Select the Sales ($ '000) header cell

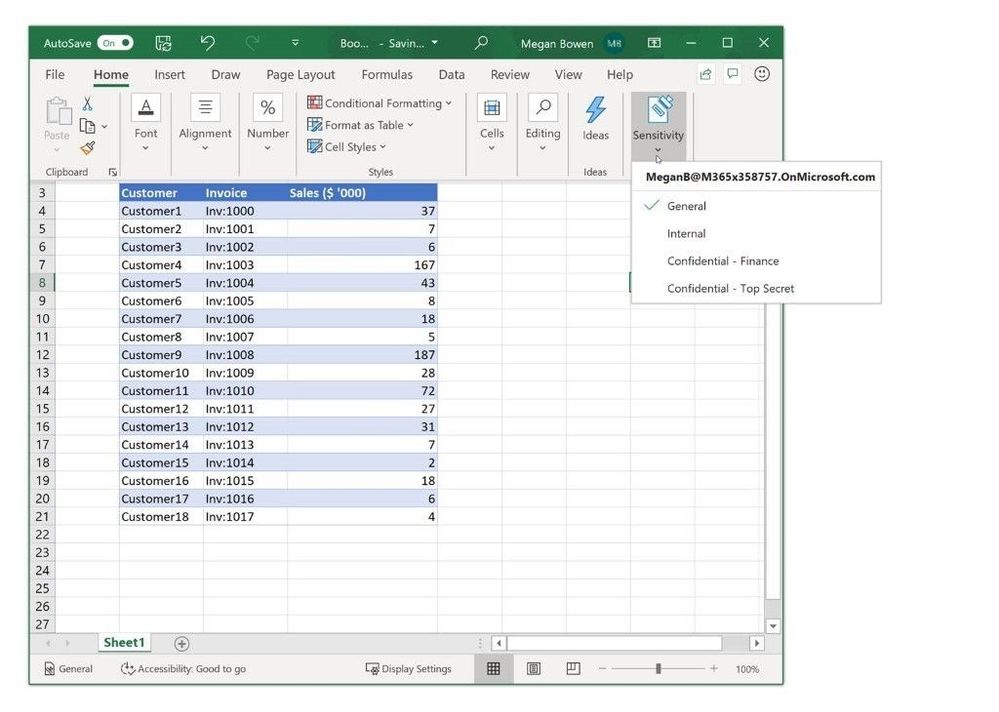[362, 193]
